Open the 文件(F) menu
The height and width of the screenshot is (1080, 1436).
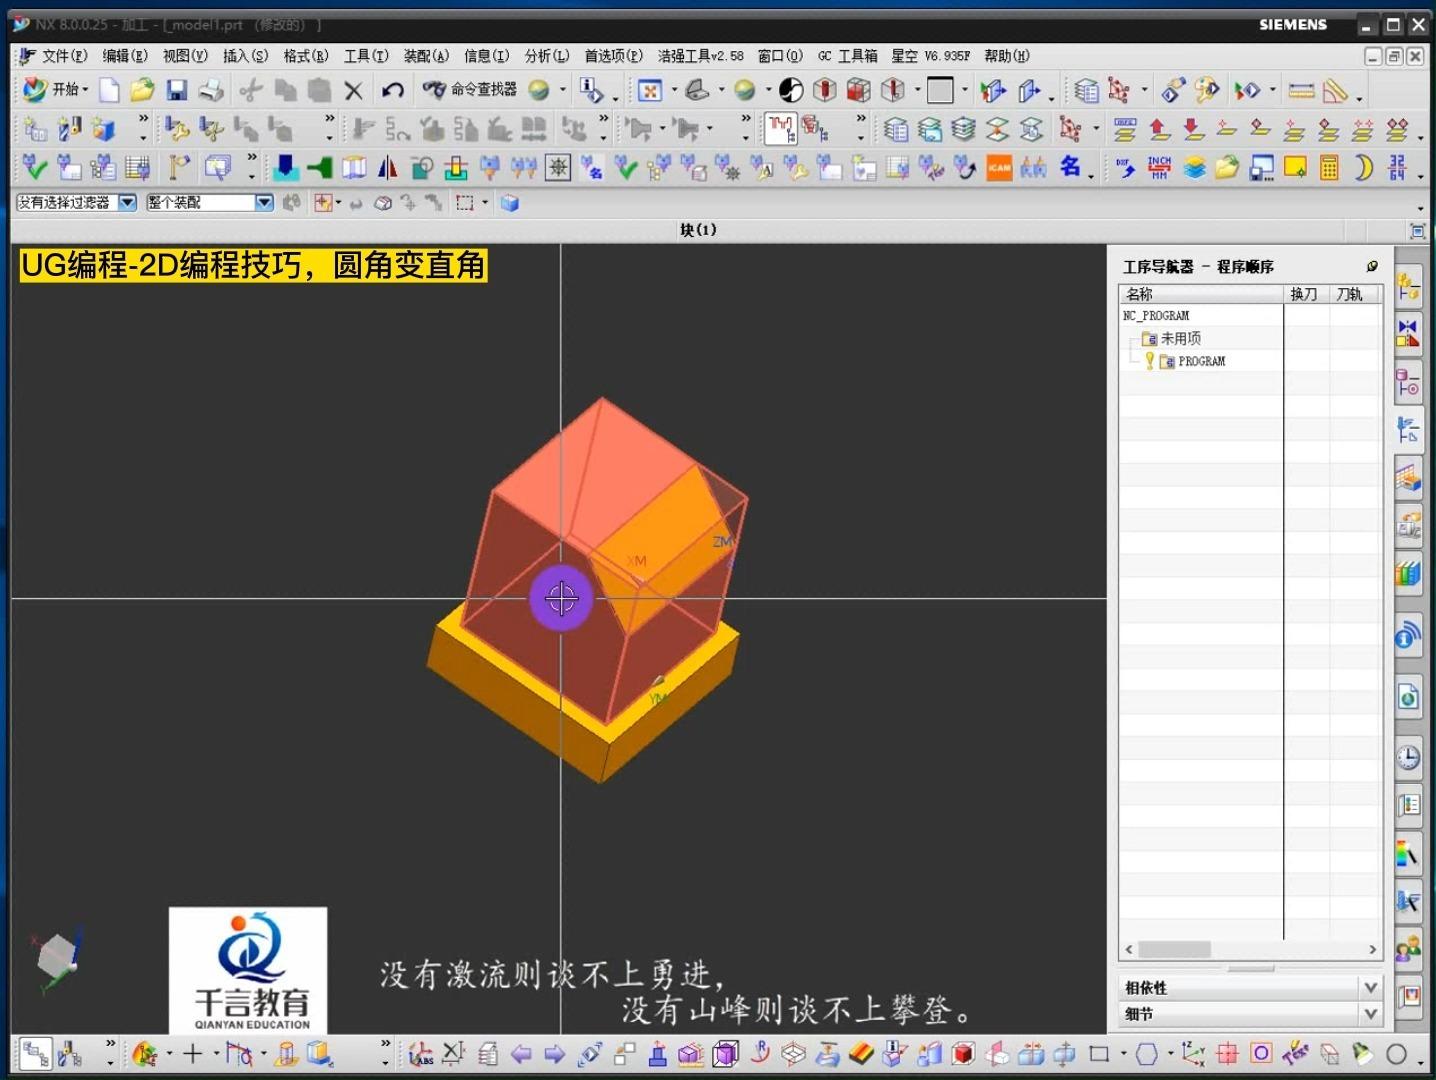[x=62, y=56]
